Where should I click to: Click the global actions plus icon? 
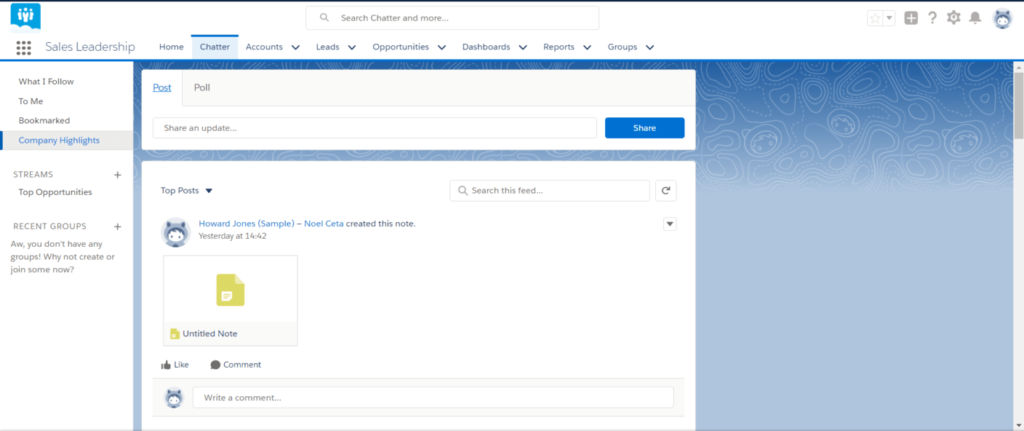click(911, 18)
